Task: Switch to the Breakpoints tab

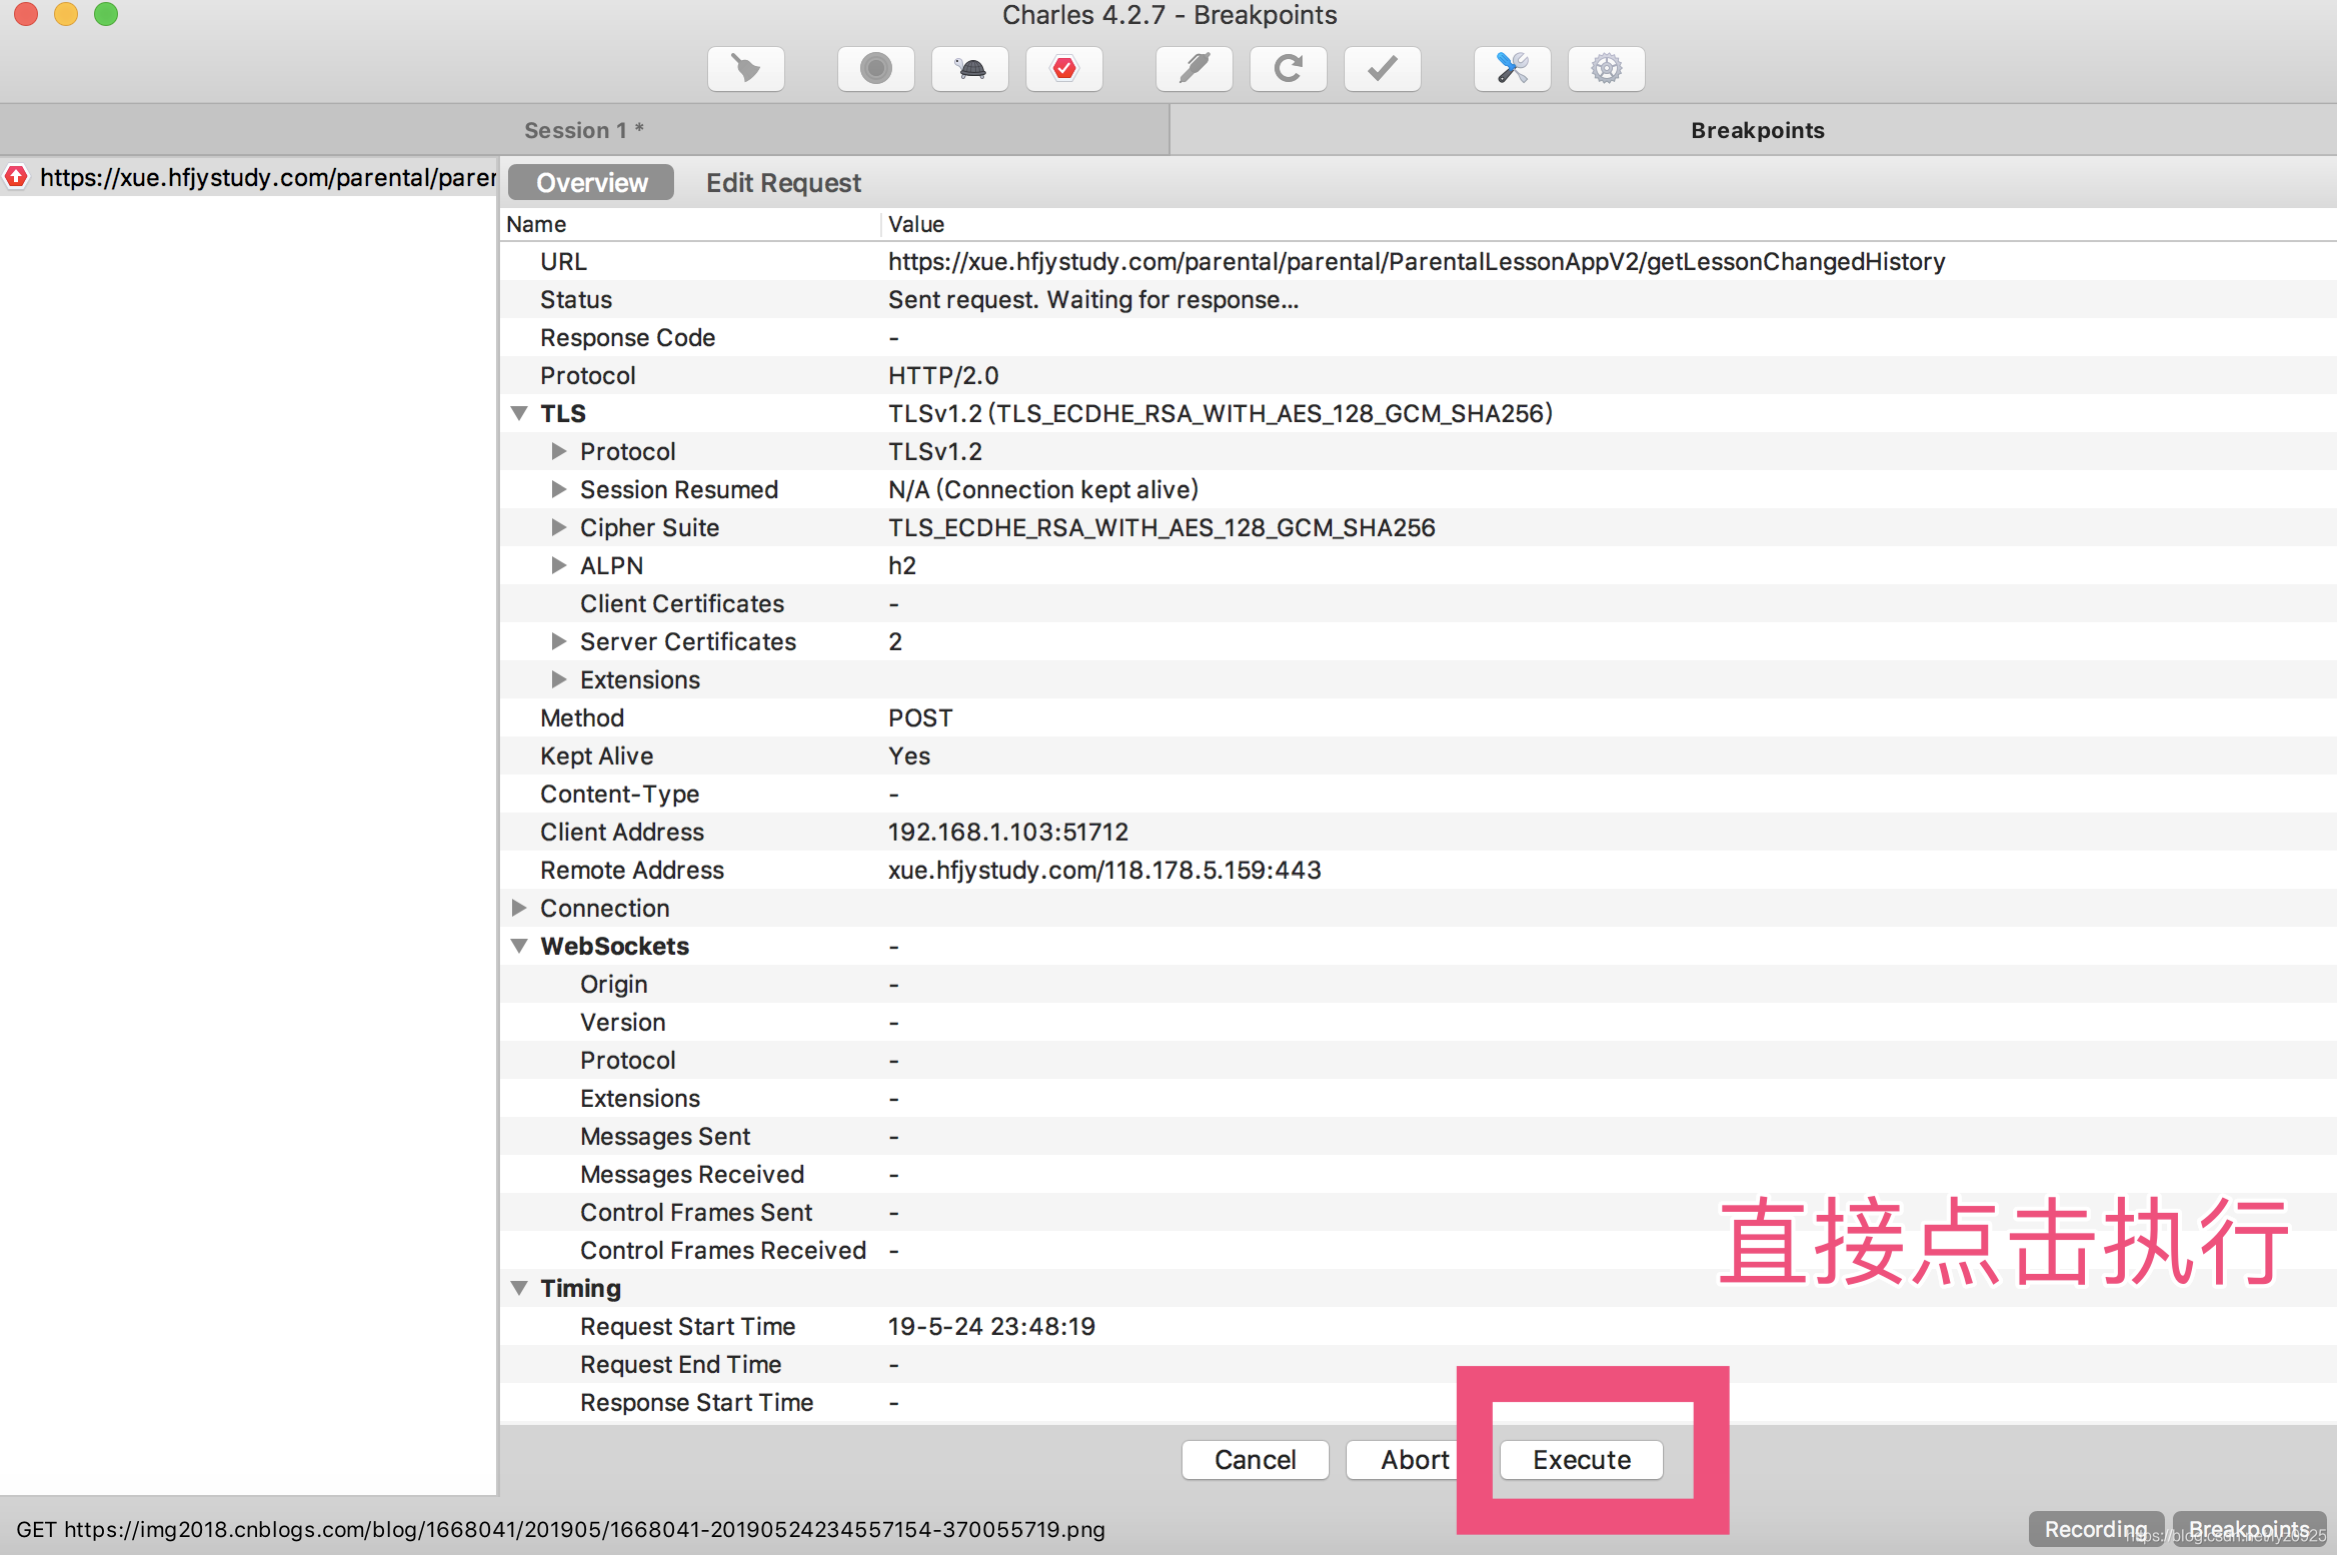Action: [x=1756, y=130]
